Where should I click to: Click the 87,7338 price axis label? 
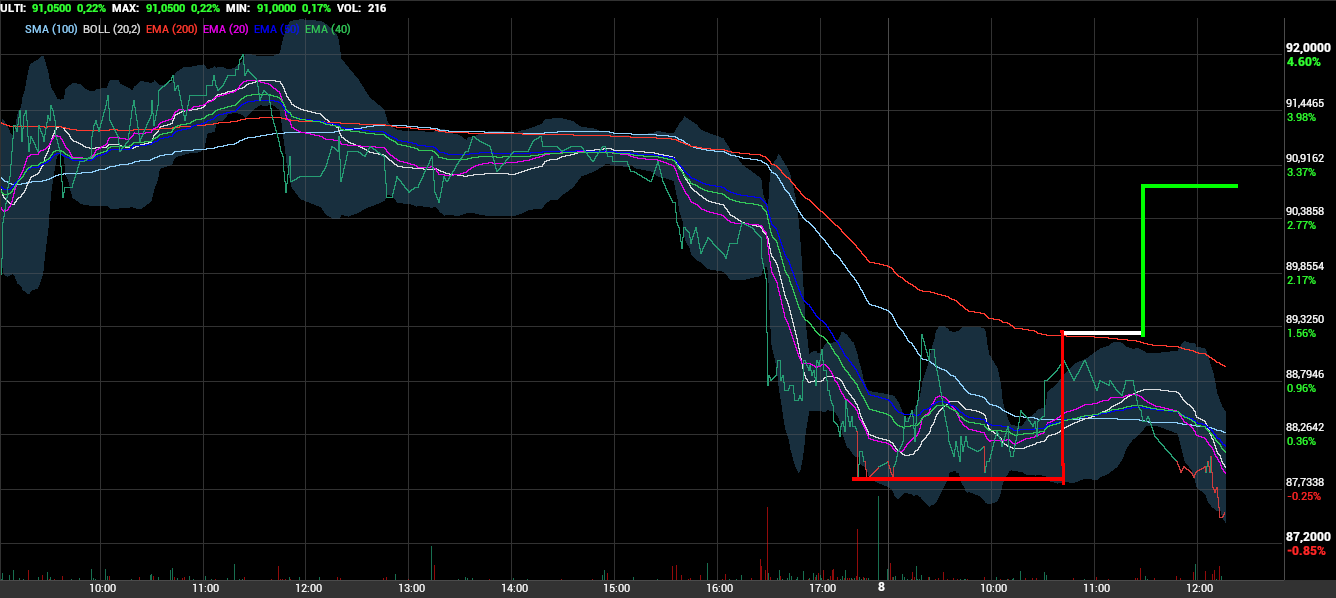point(1306,481)
